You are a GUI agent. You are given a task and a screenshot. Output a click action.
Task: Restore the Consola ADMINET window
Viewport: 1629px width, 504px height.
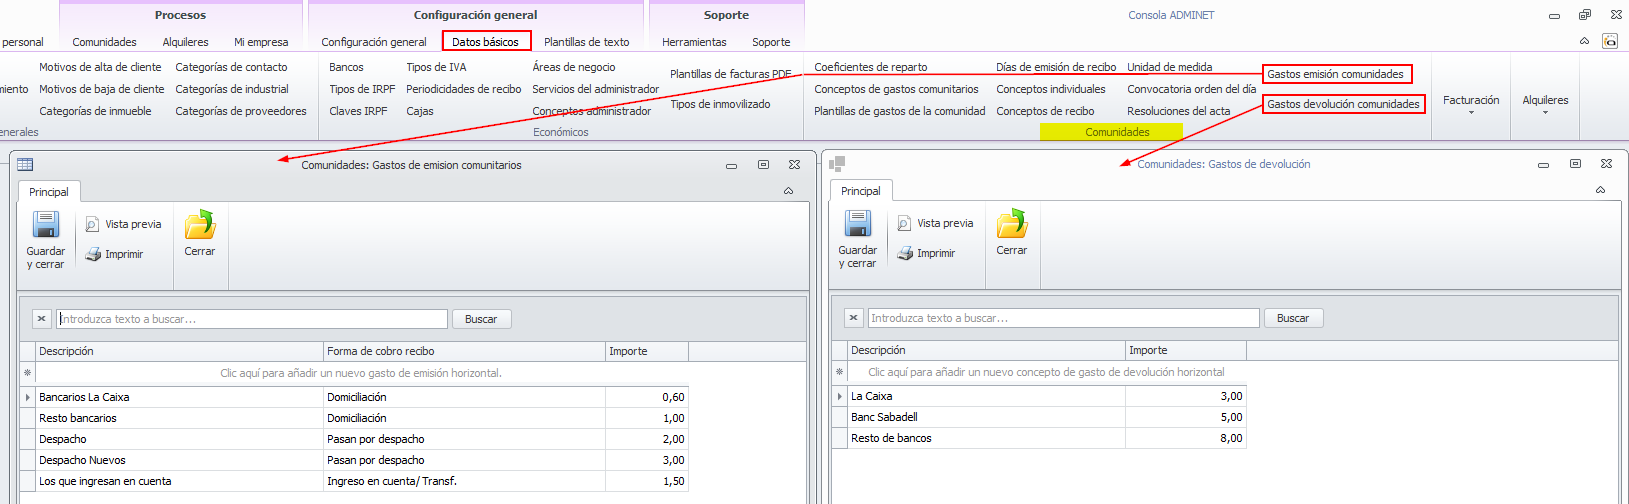(1585, 15)
